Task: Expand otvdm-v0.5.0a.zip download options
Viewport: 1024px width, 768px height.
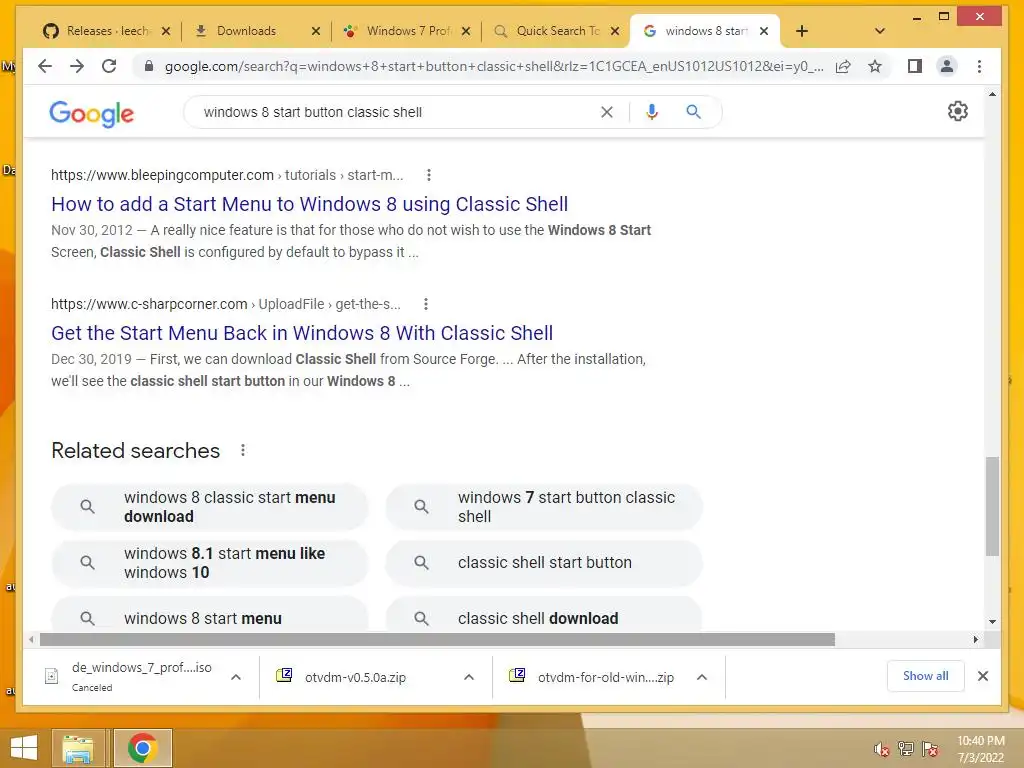Action: (469, 677)
